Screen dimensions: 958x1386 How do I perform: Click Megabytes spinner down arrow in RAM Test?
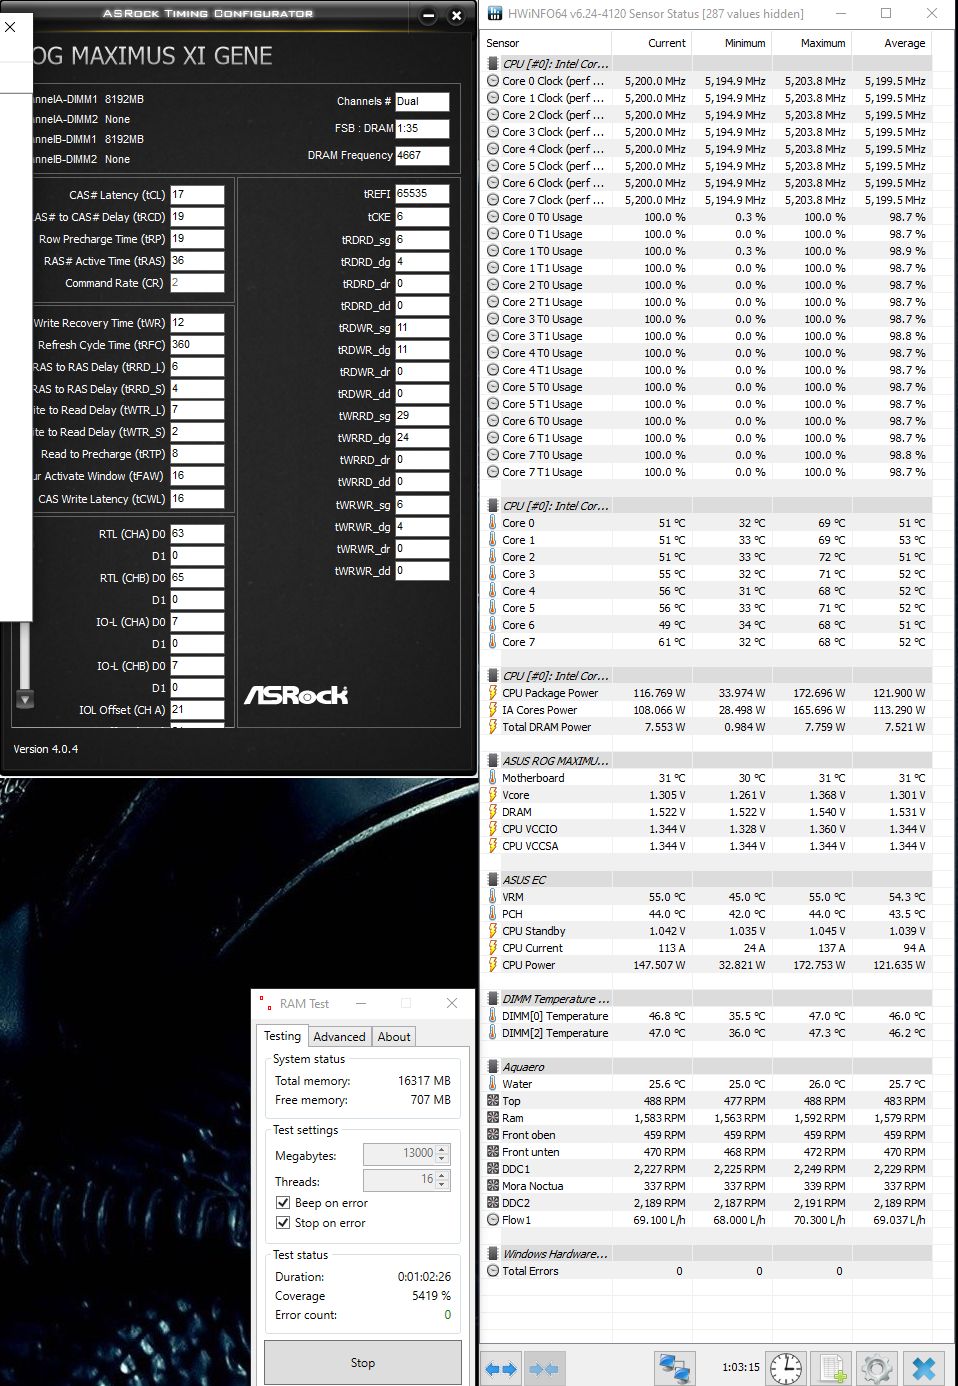click(443, 1159)
